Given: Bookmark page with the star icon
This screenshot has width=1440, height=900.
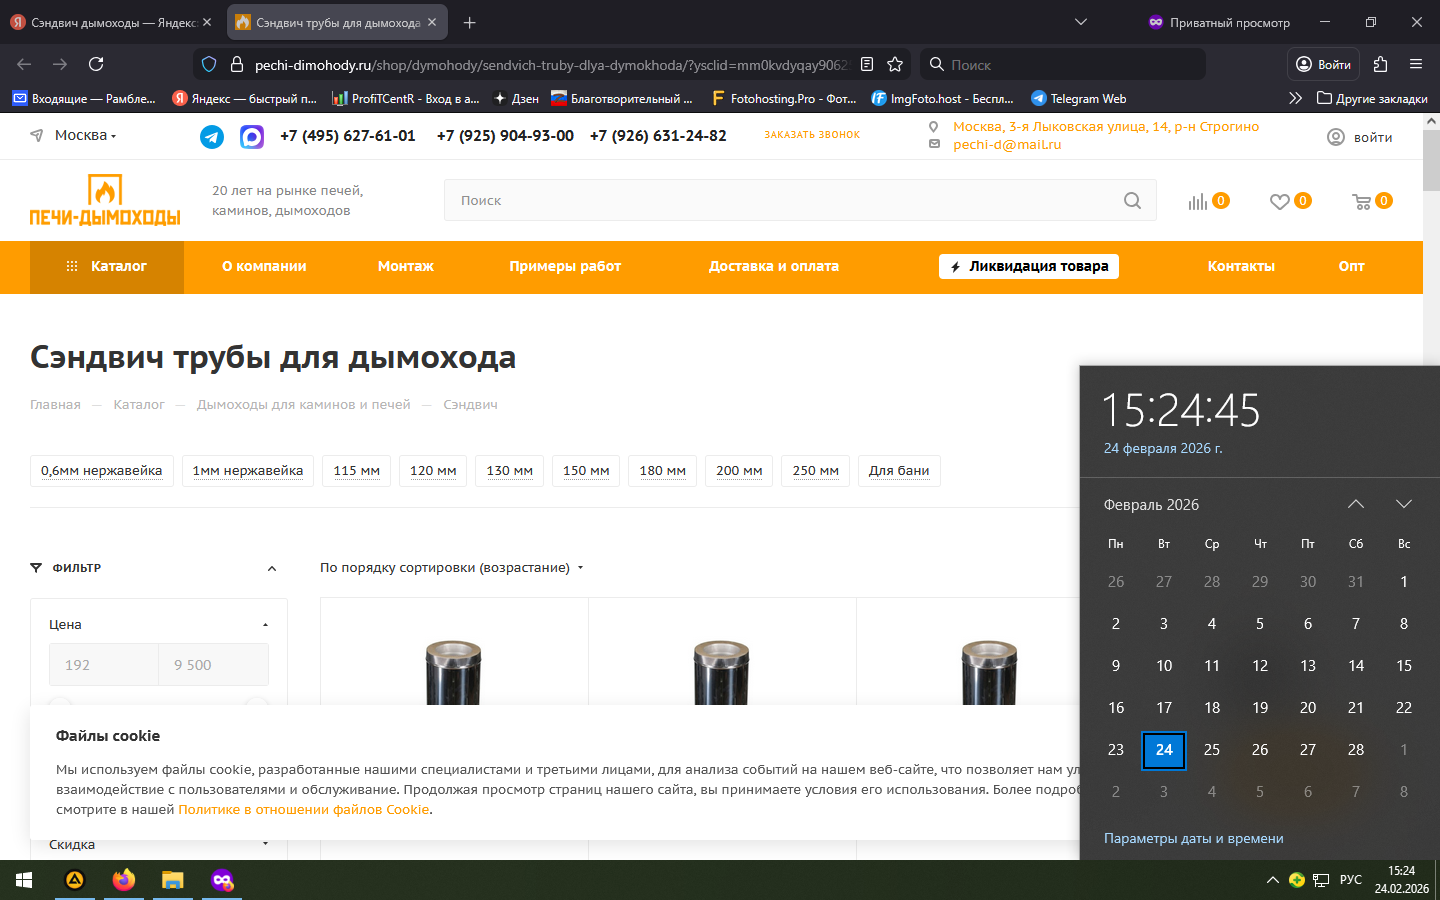Looking at the screenshot, I should point(895,64).
